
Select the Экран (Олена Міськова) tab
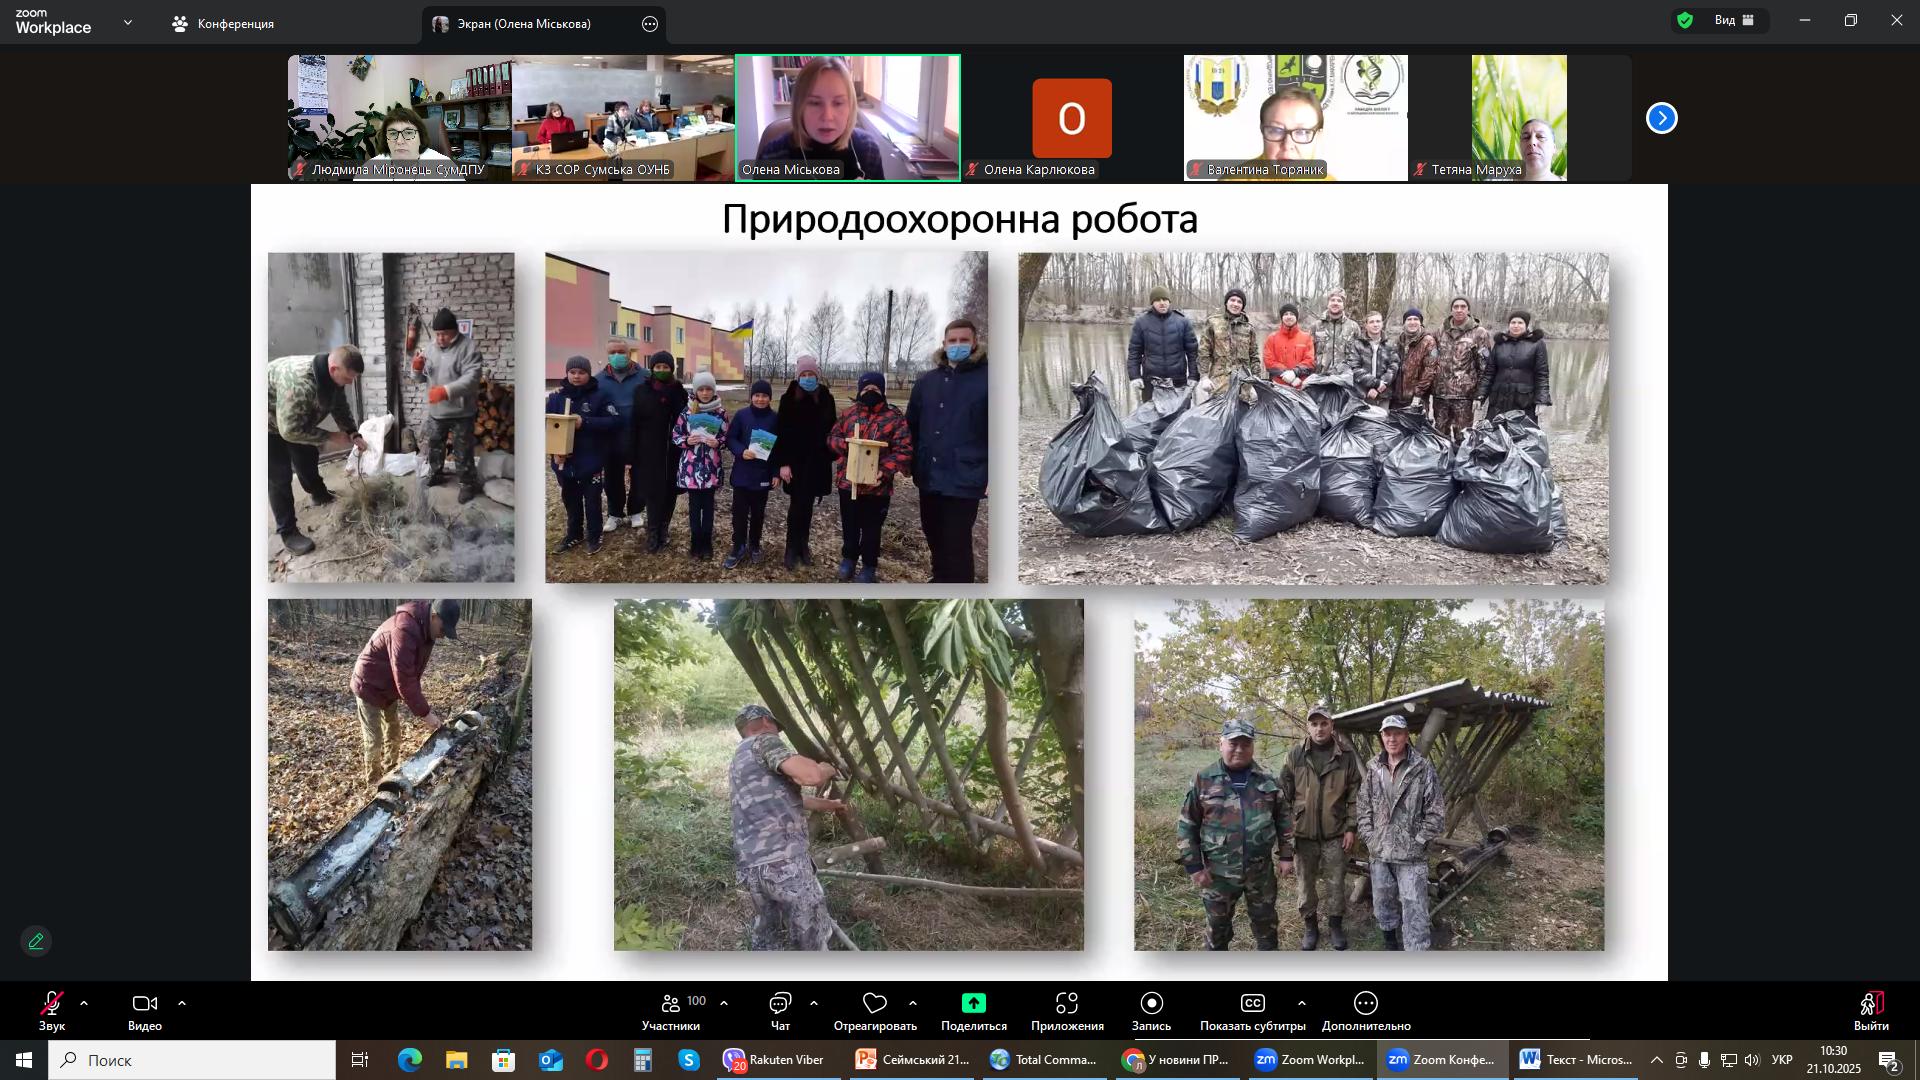click(524, 24)
